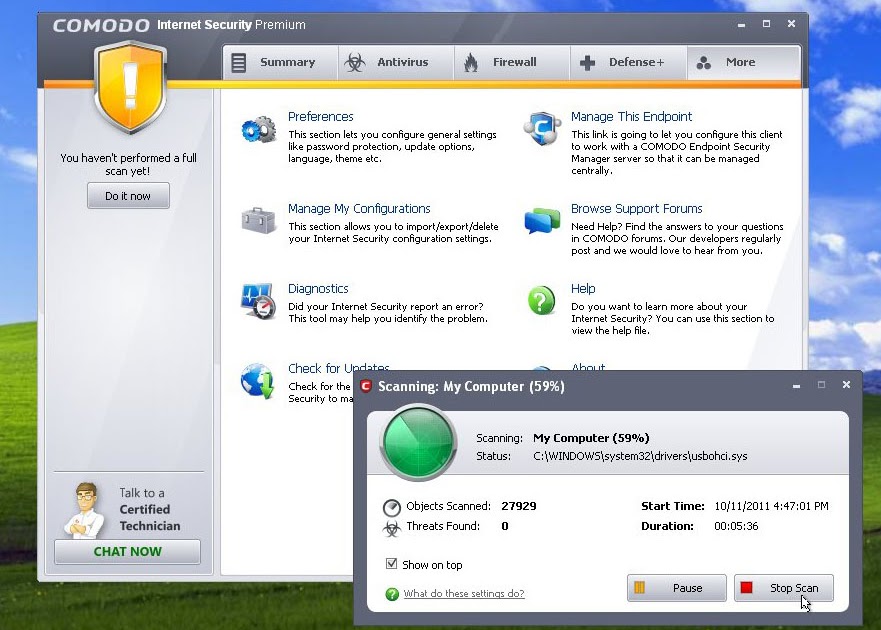Click the Do it now button
881x630 pixels.
point(128,196)
